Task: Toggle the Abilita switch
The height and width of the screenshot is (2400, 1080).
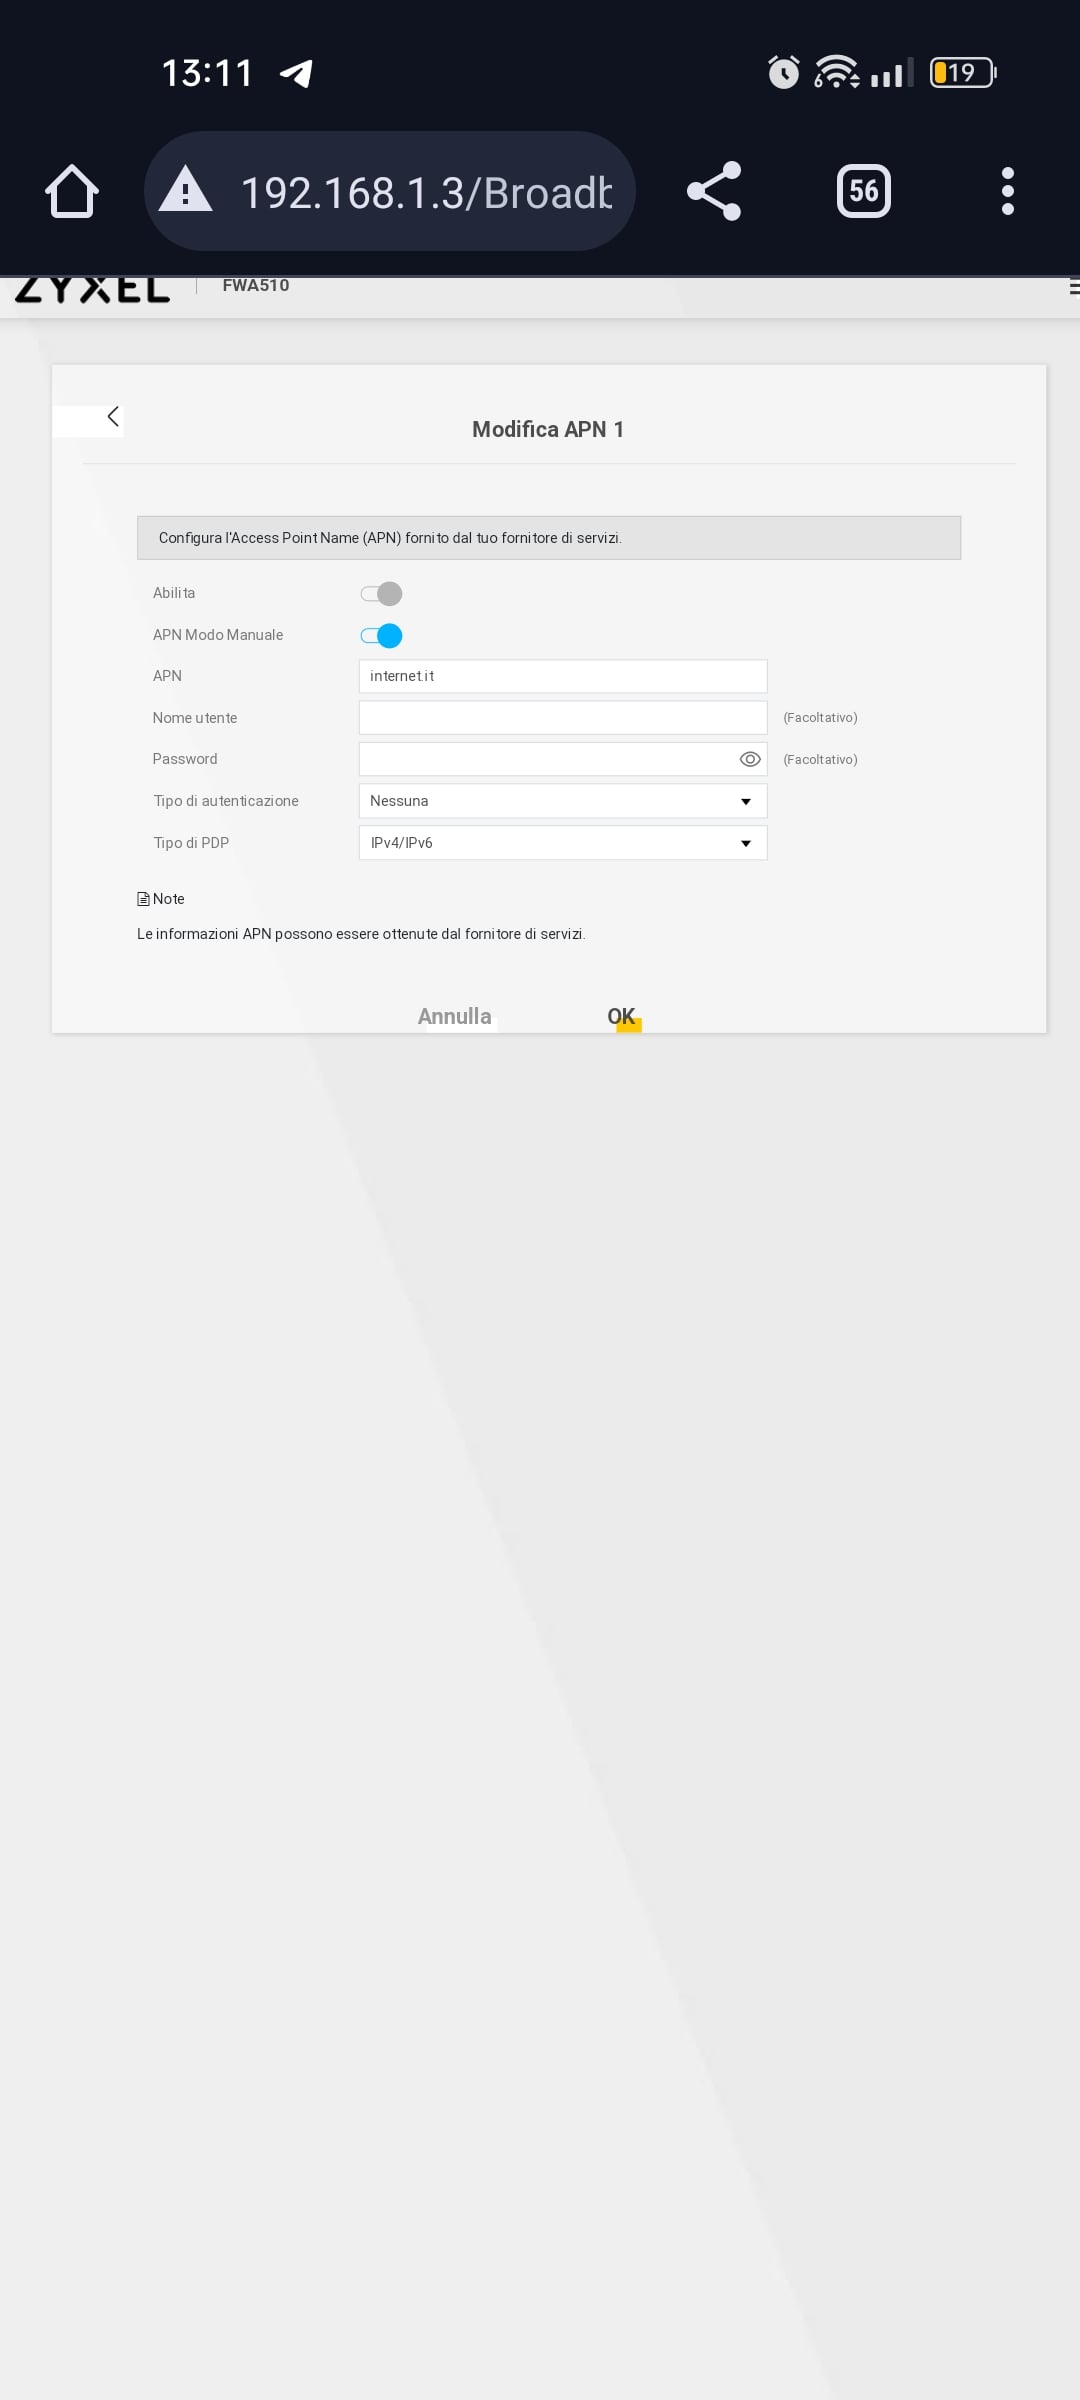Action: (x=381, y=594)
